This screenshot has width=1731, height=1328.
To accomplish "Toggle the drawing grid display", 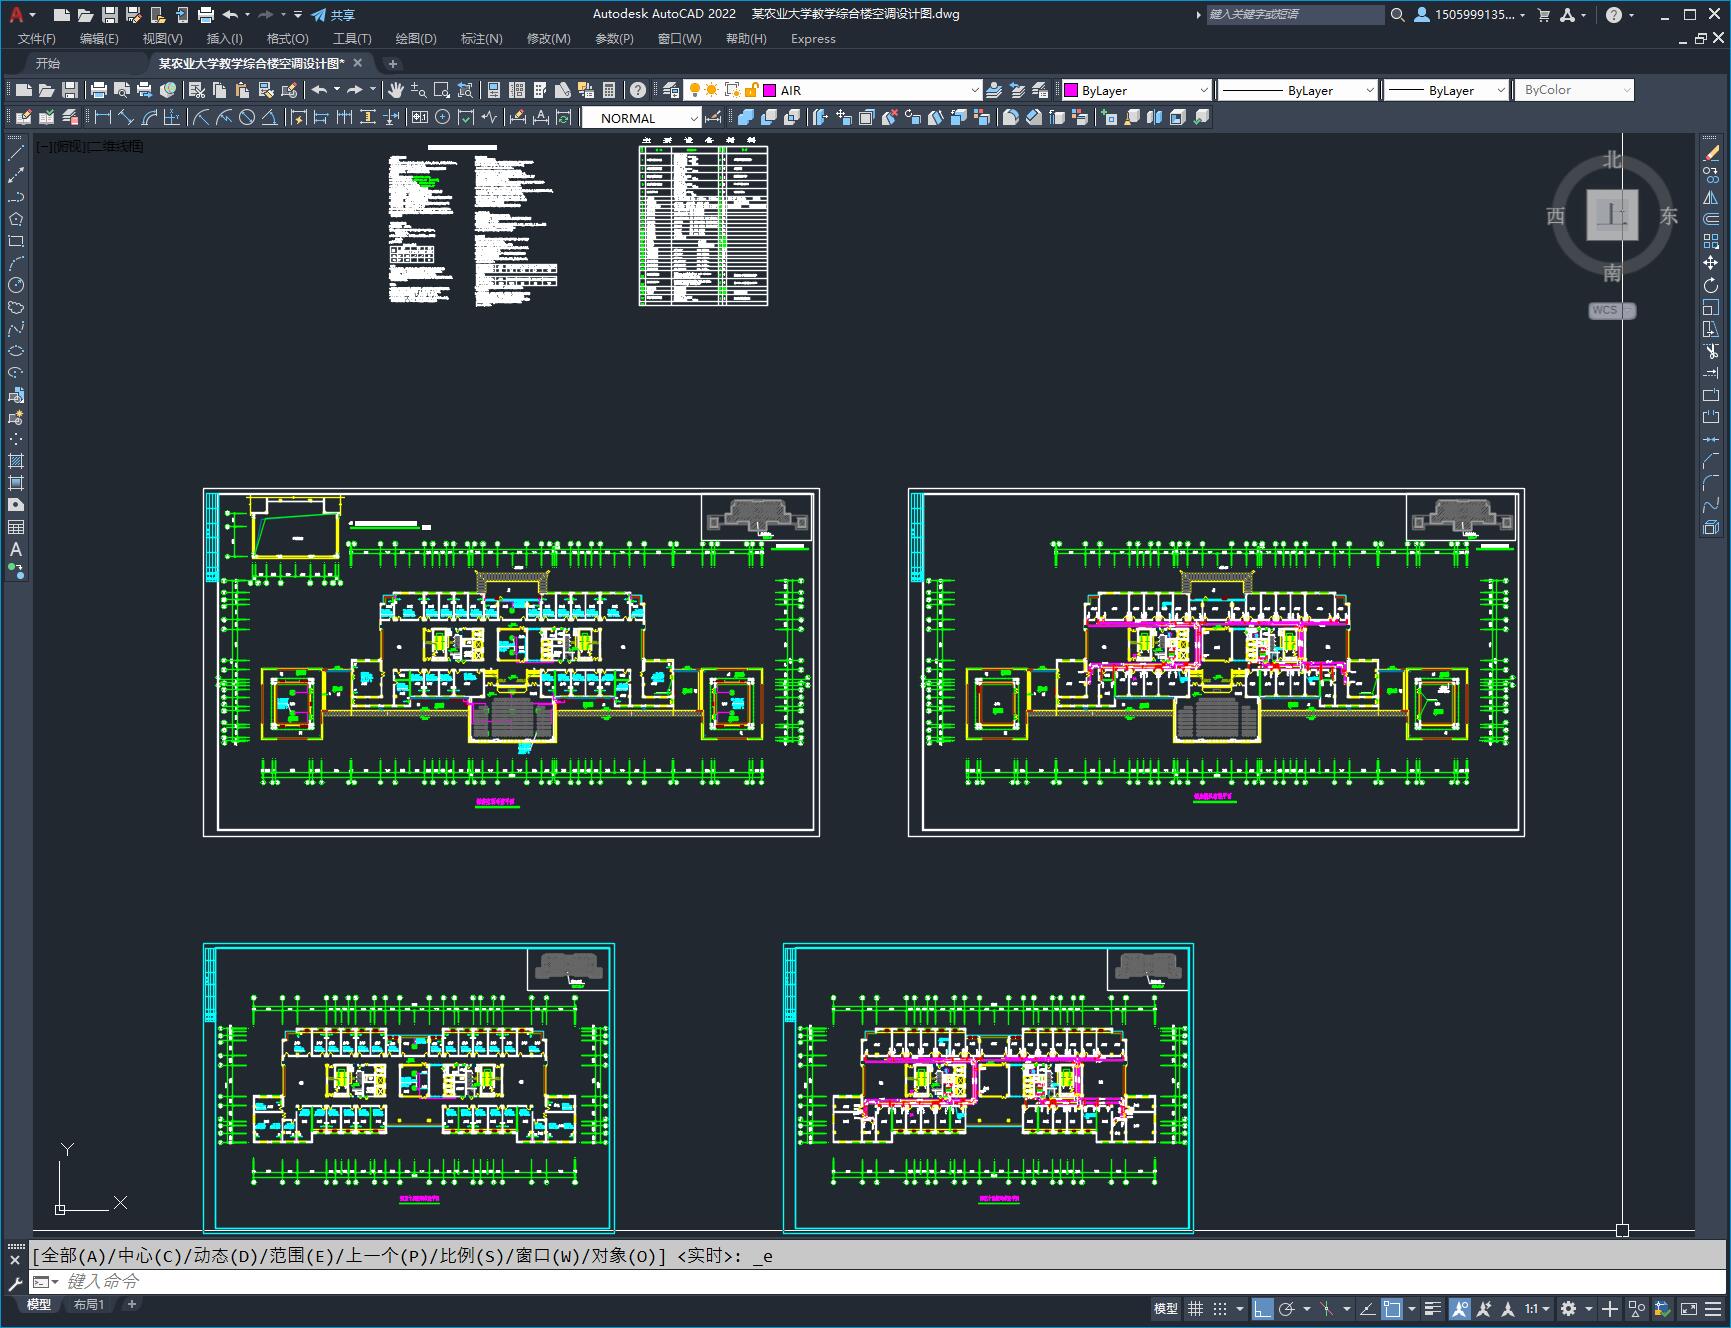I will tap(1195, 1308).
